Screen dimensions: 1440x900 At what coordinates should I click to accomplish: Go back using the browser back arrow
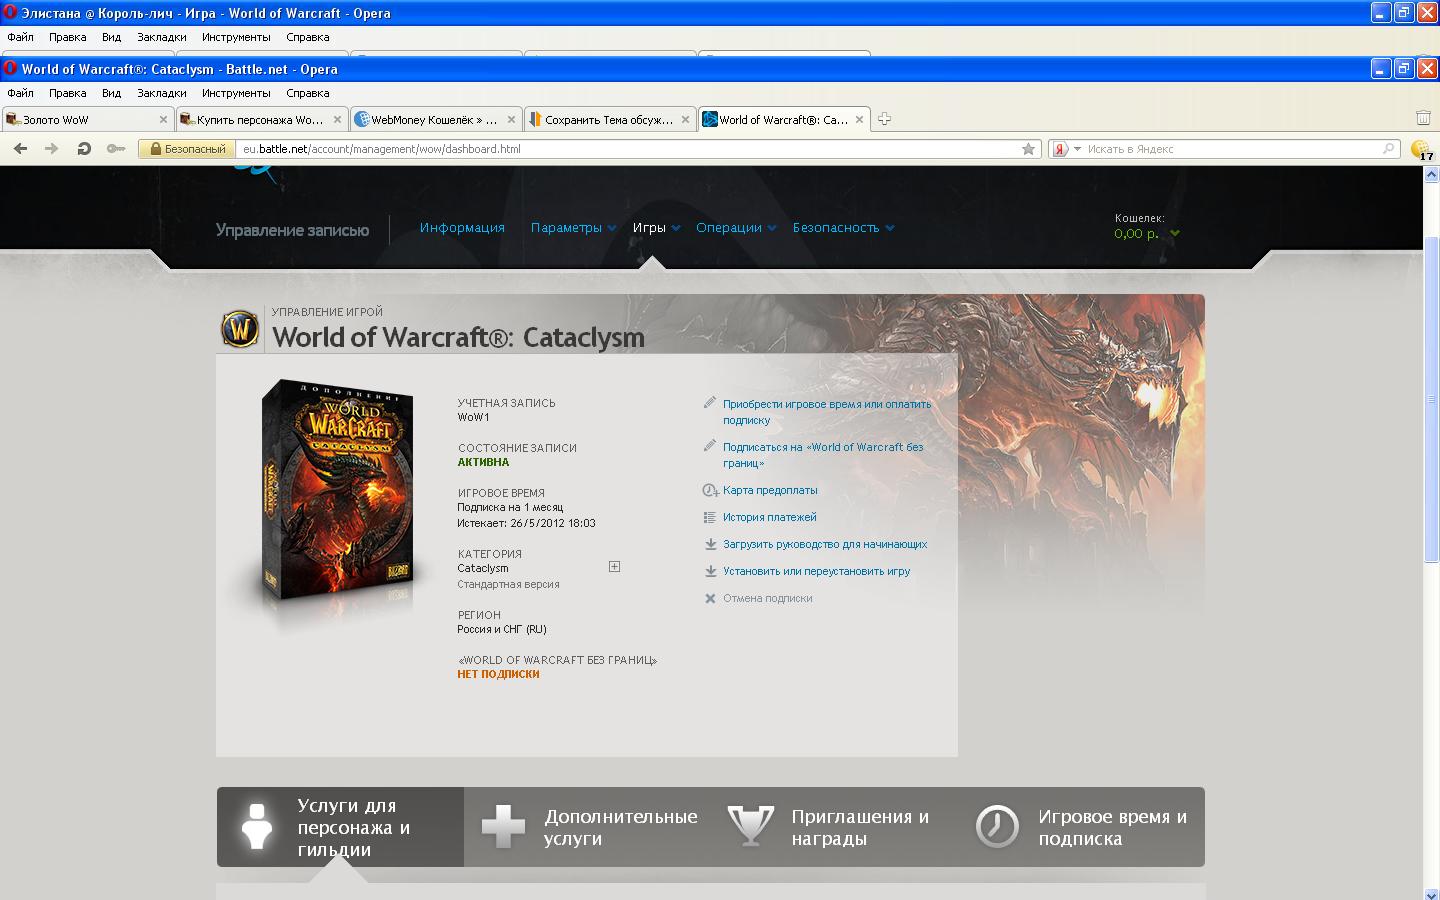coord(20,149)
